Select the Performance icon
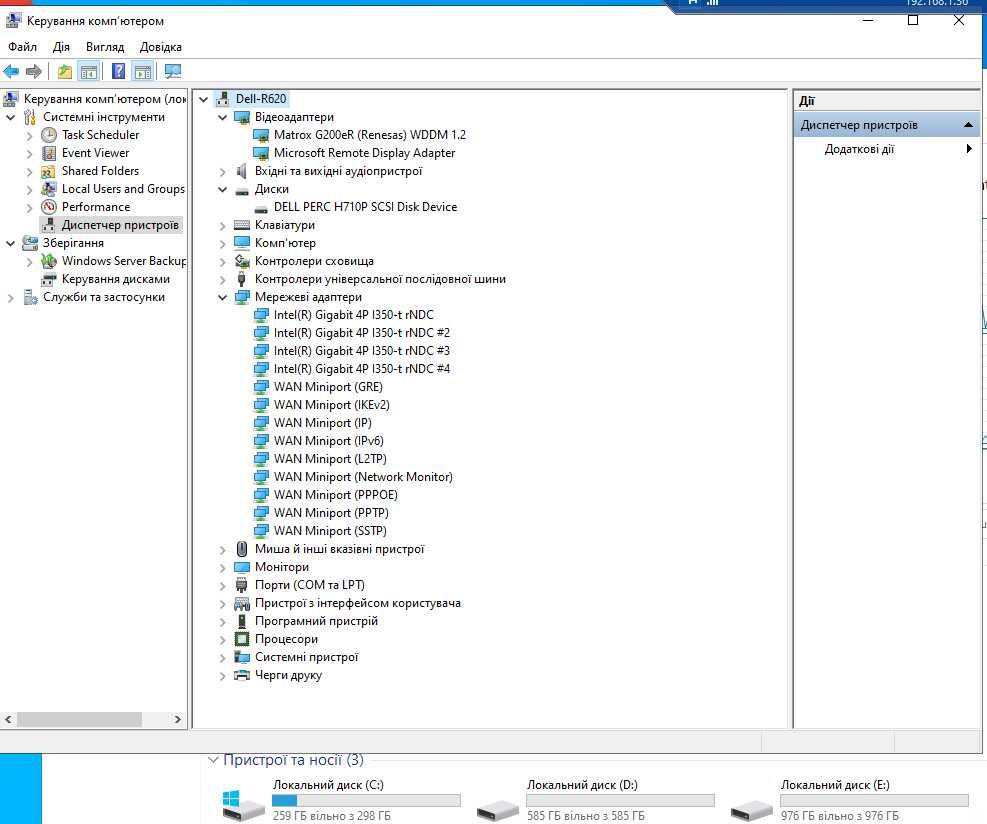 (49, 207)
